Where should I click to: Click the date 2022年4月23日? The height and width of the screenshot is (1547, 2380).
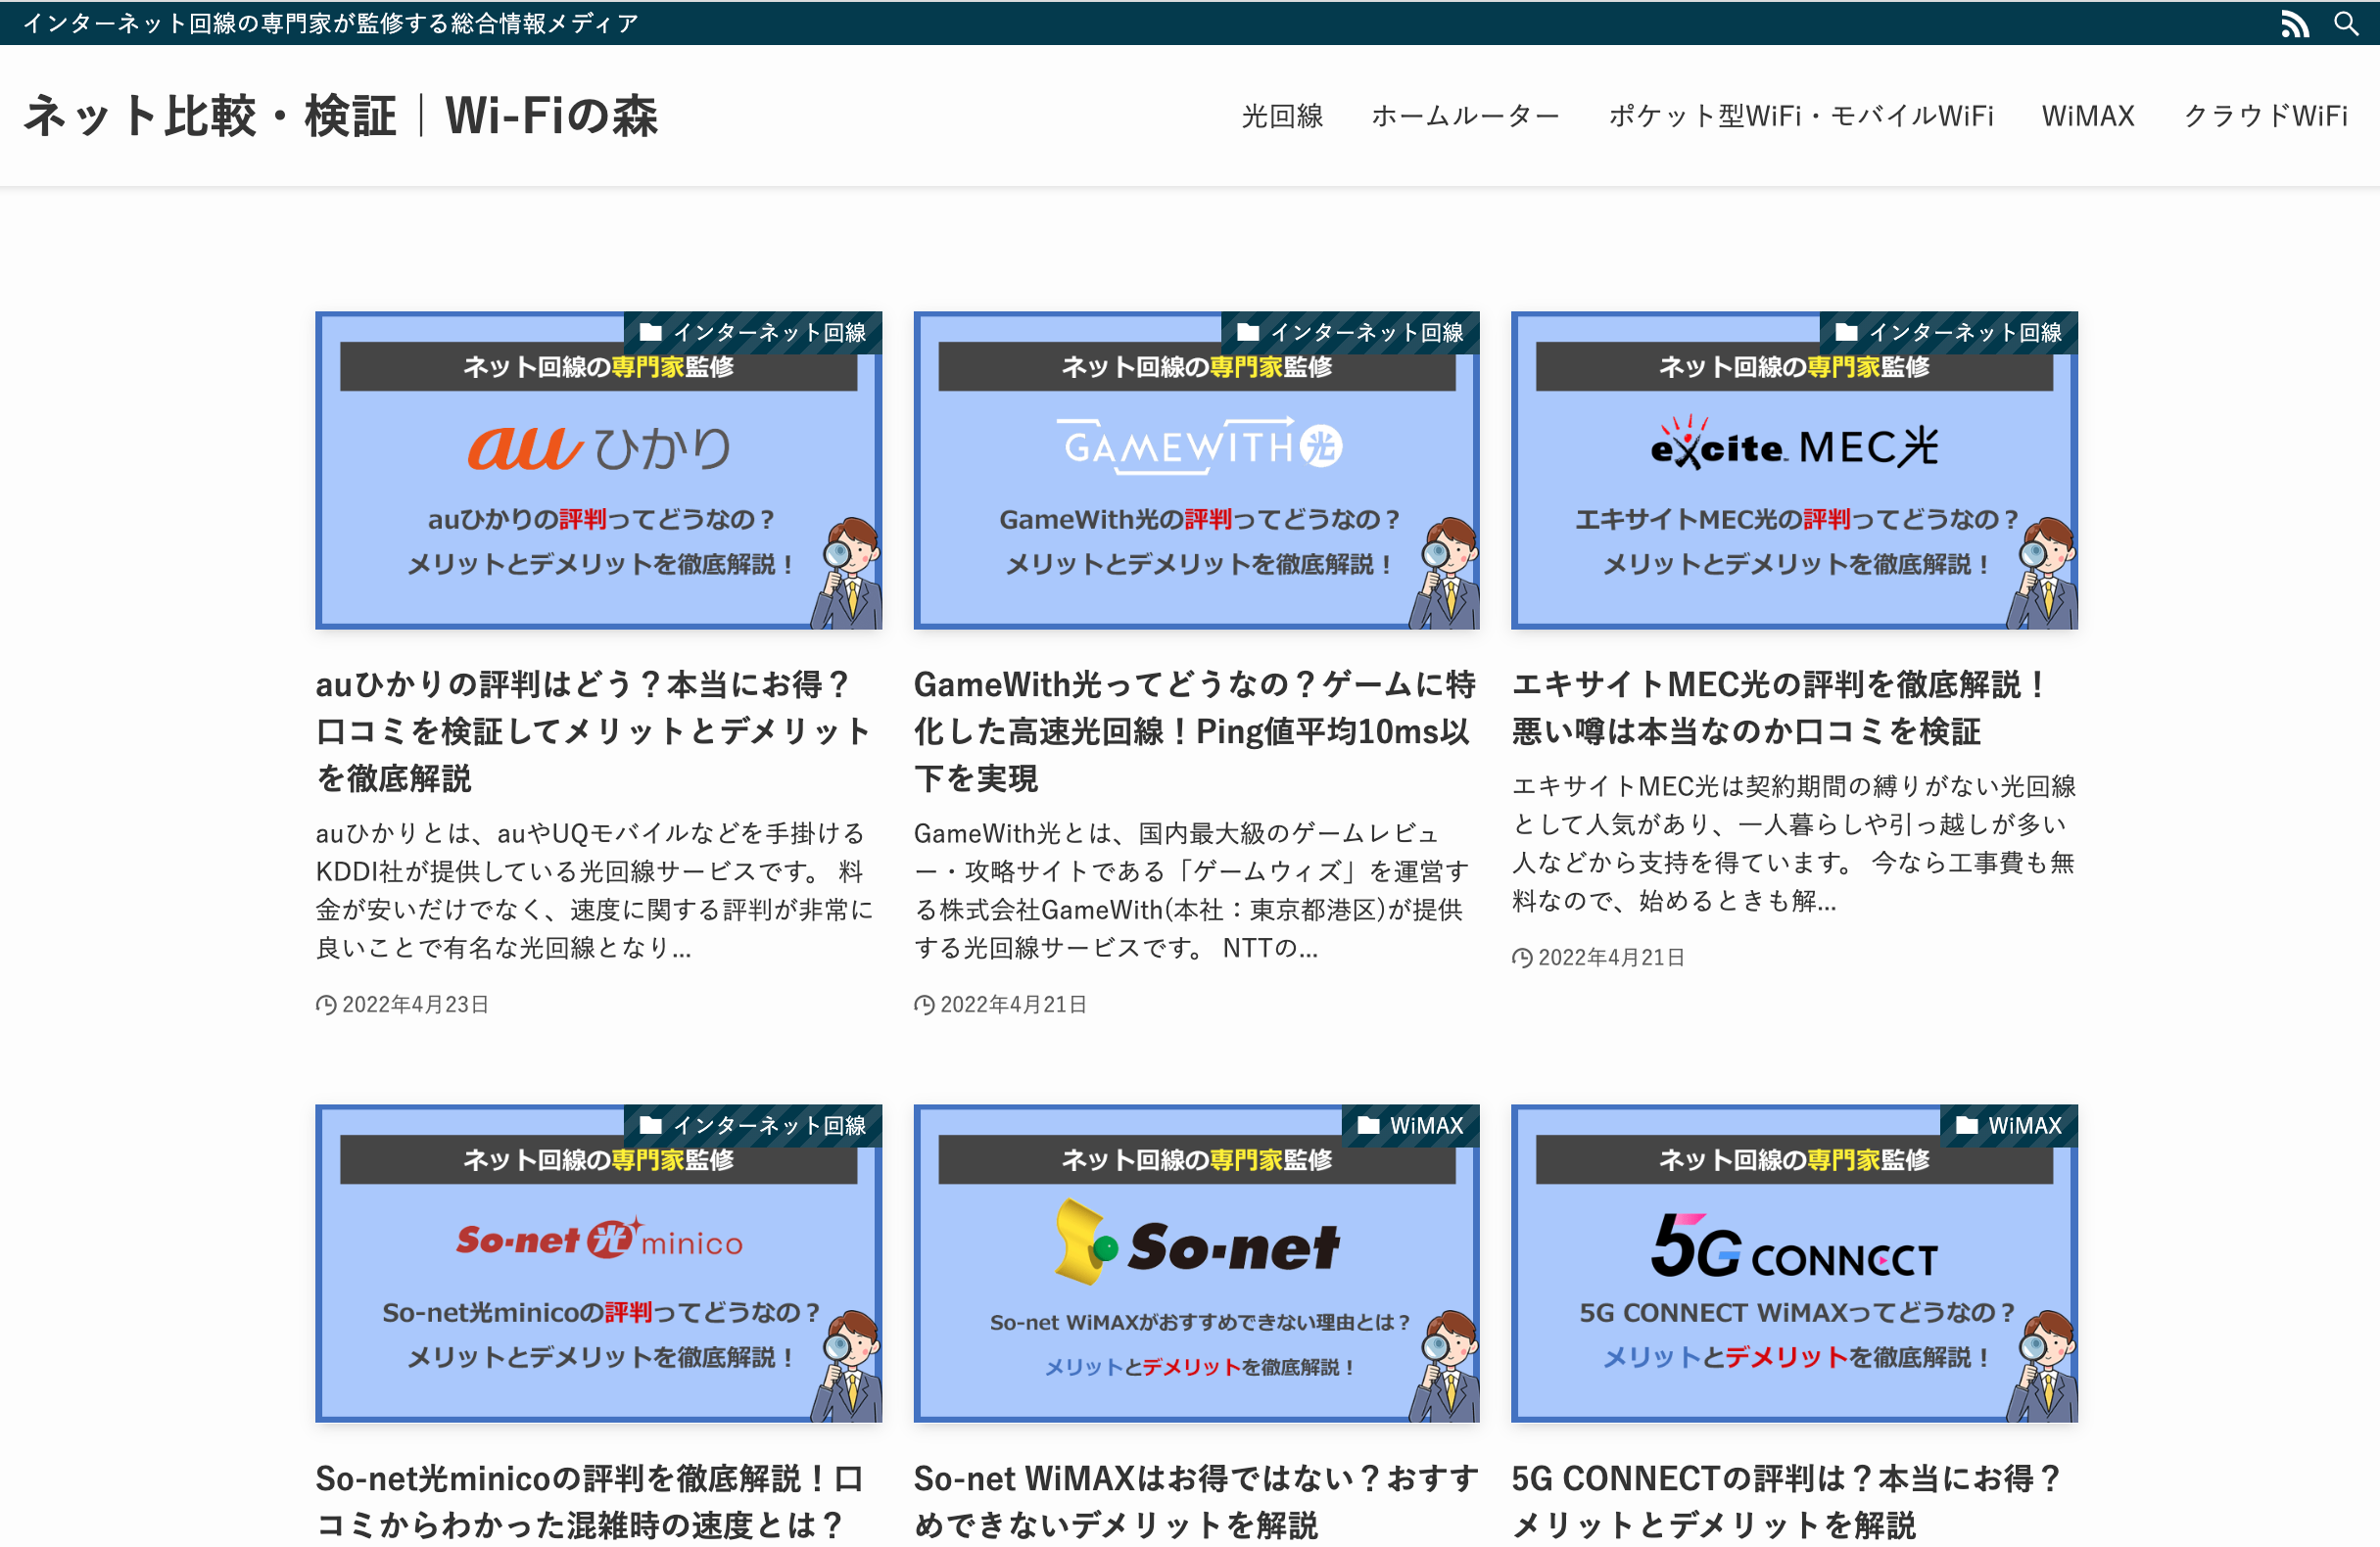(x=403, y=1004)
